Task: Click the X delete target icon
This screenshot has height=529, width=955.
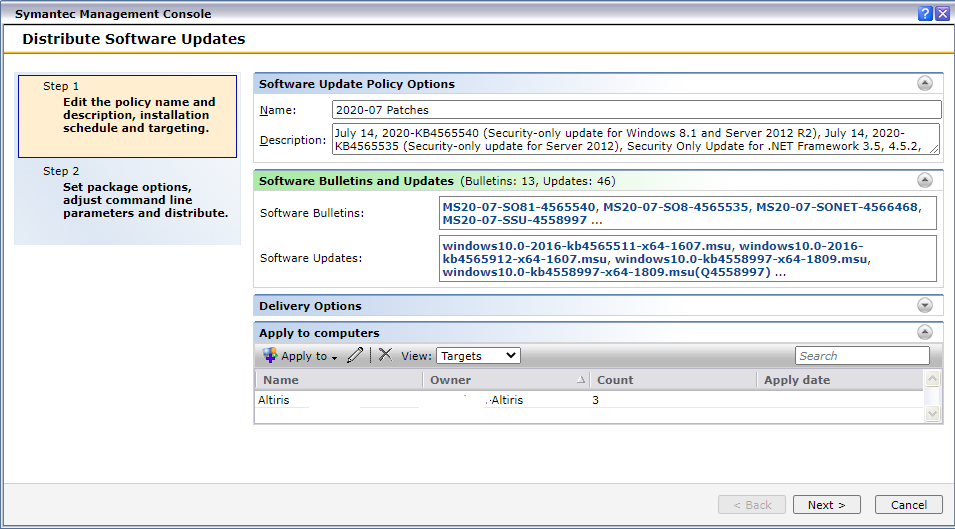Action: [x=385, y=355]
